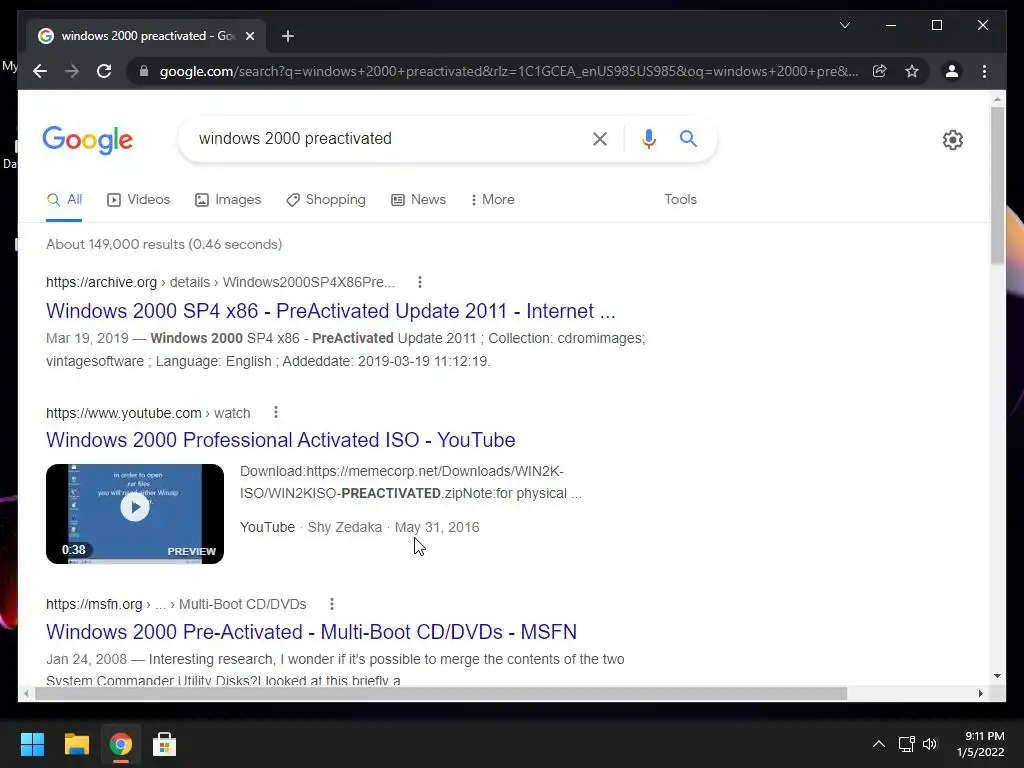Open the tab search dropdown arrow
This screenshot has width=1024, height=768.
click(x=844, y=25)
